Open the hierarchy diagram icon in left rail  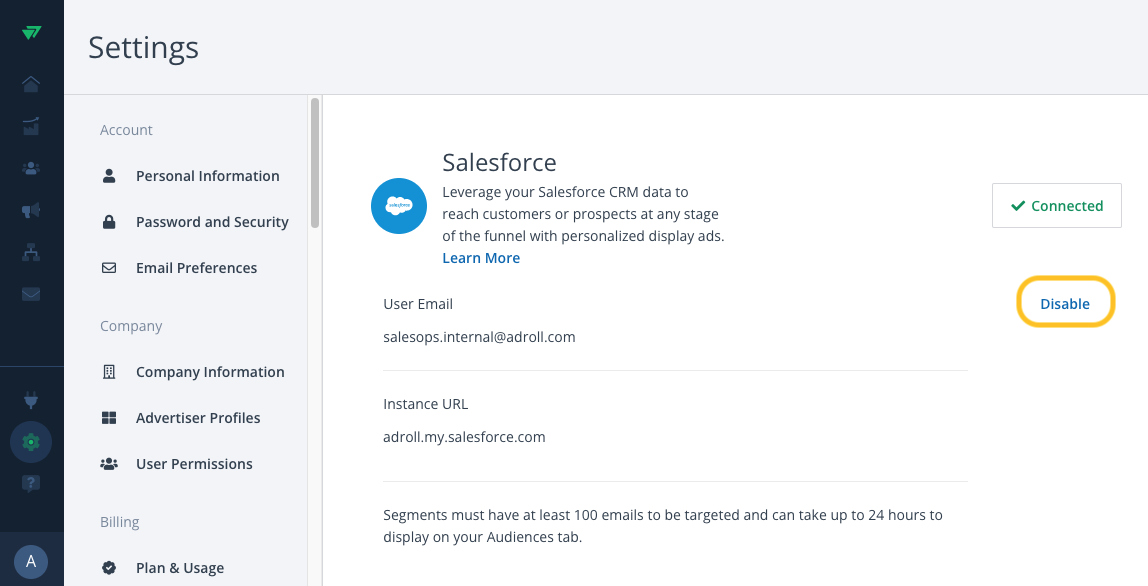[x=31, y=252]
